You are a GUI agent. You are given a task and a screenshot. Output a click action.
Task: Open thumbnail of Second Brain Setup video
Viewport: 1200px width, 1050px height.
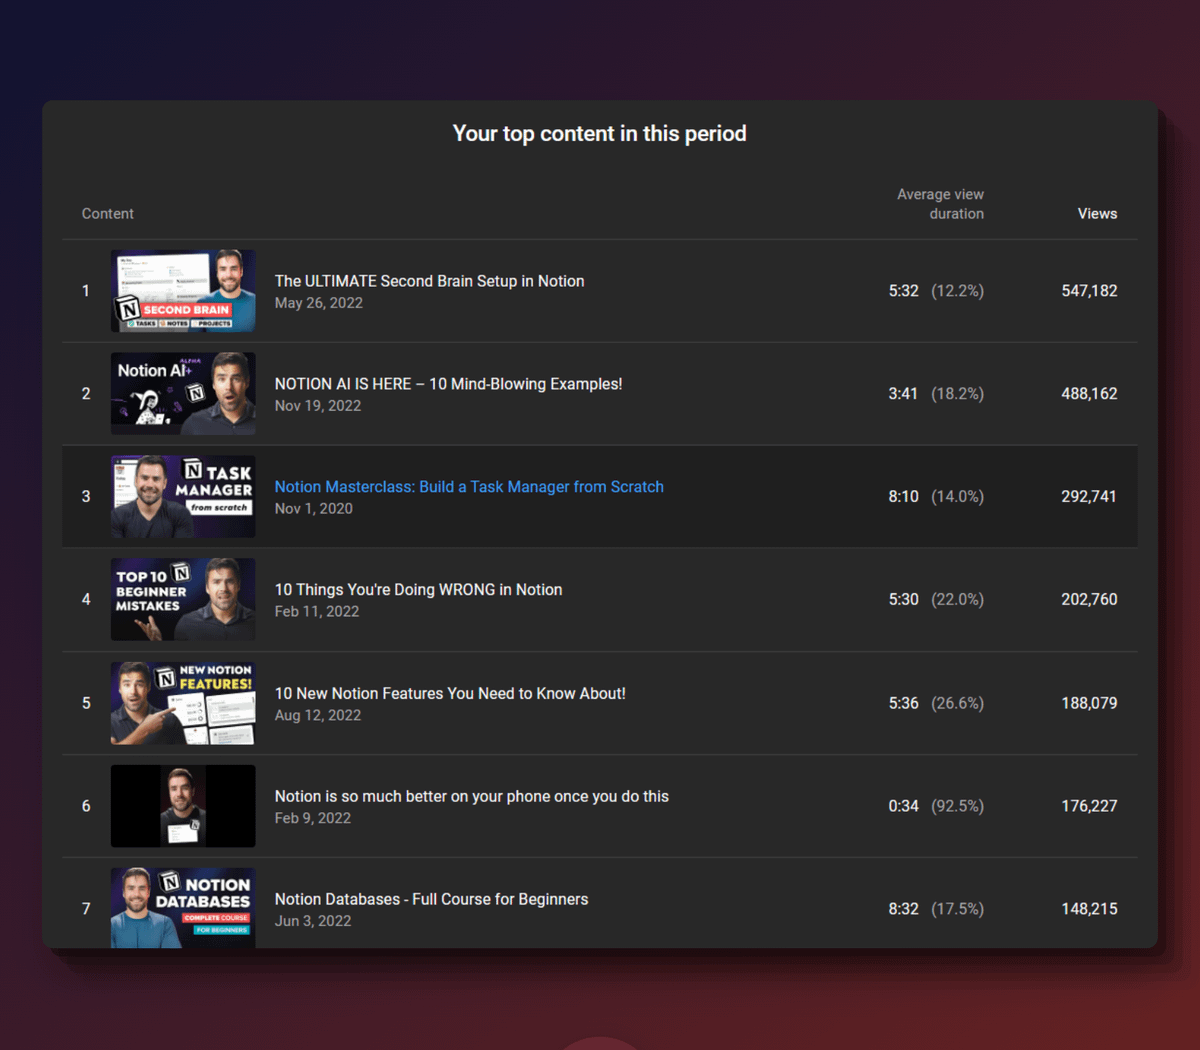183,291
